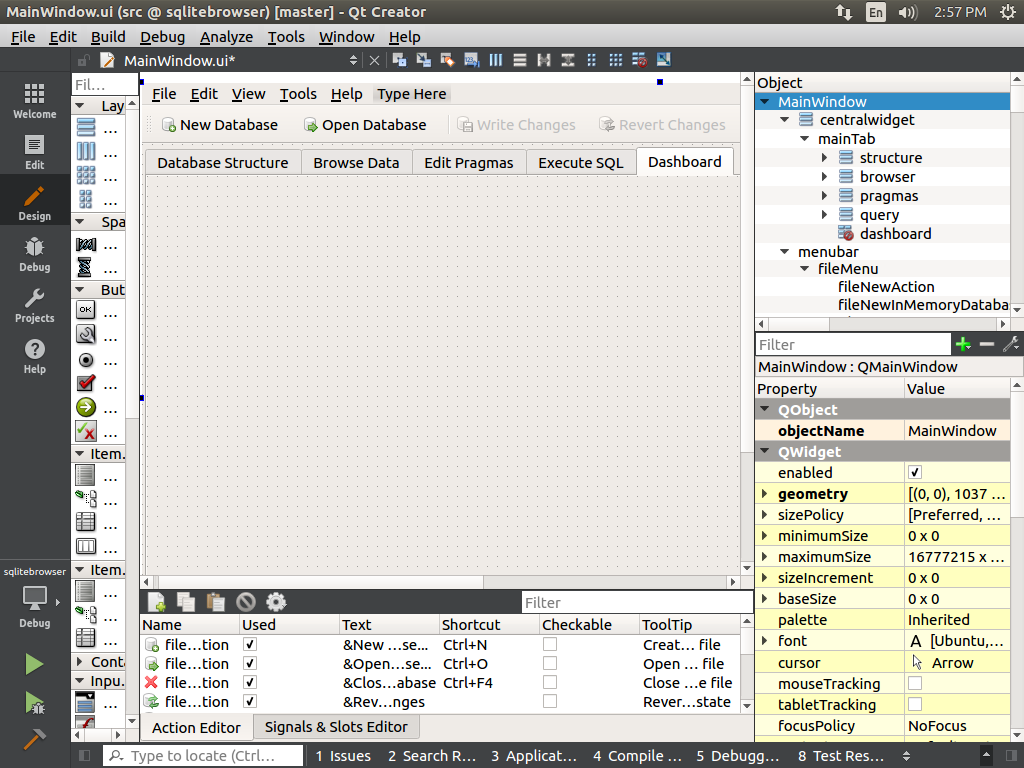Click the Edit Signals/Slots toolbar icon
The width and height of the screenshot is (1024, 768).
click(423, 60)
